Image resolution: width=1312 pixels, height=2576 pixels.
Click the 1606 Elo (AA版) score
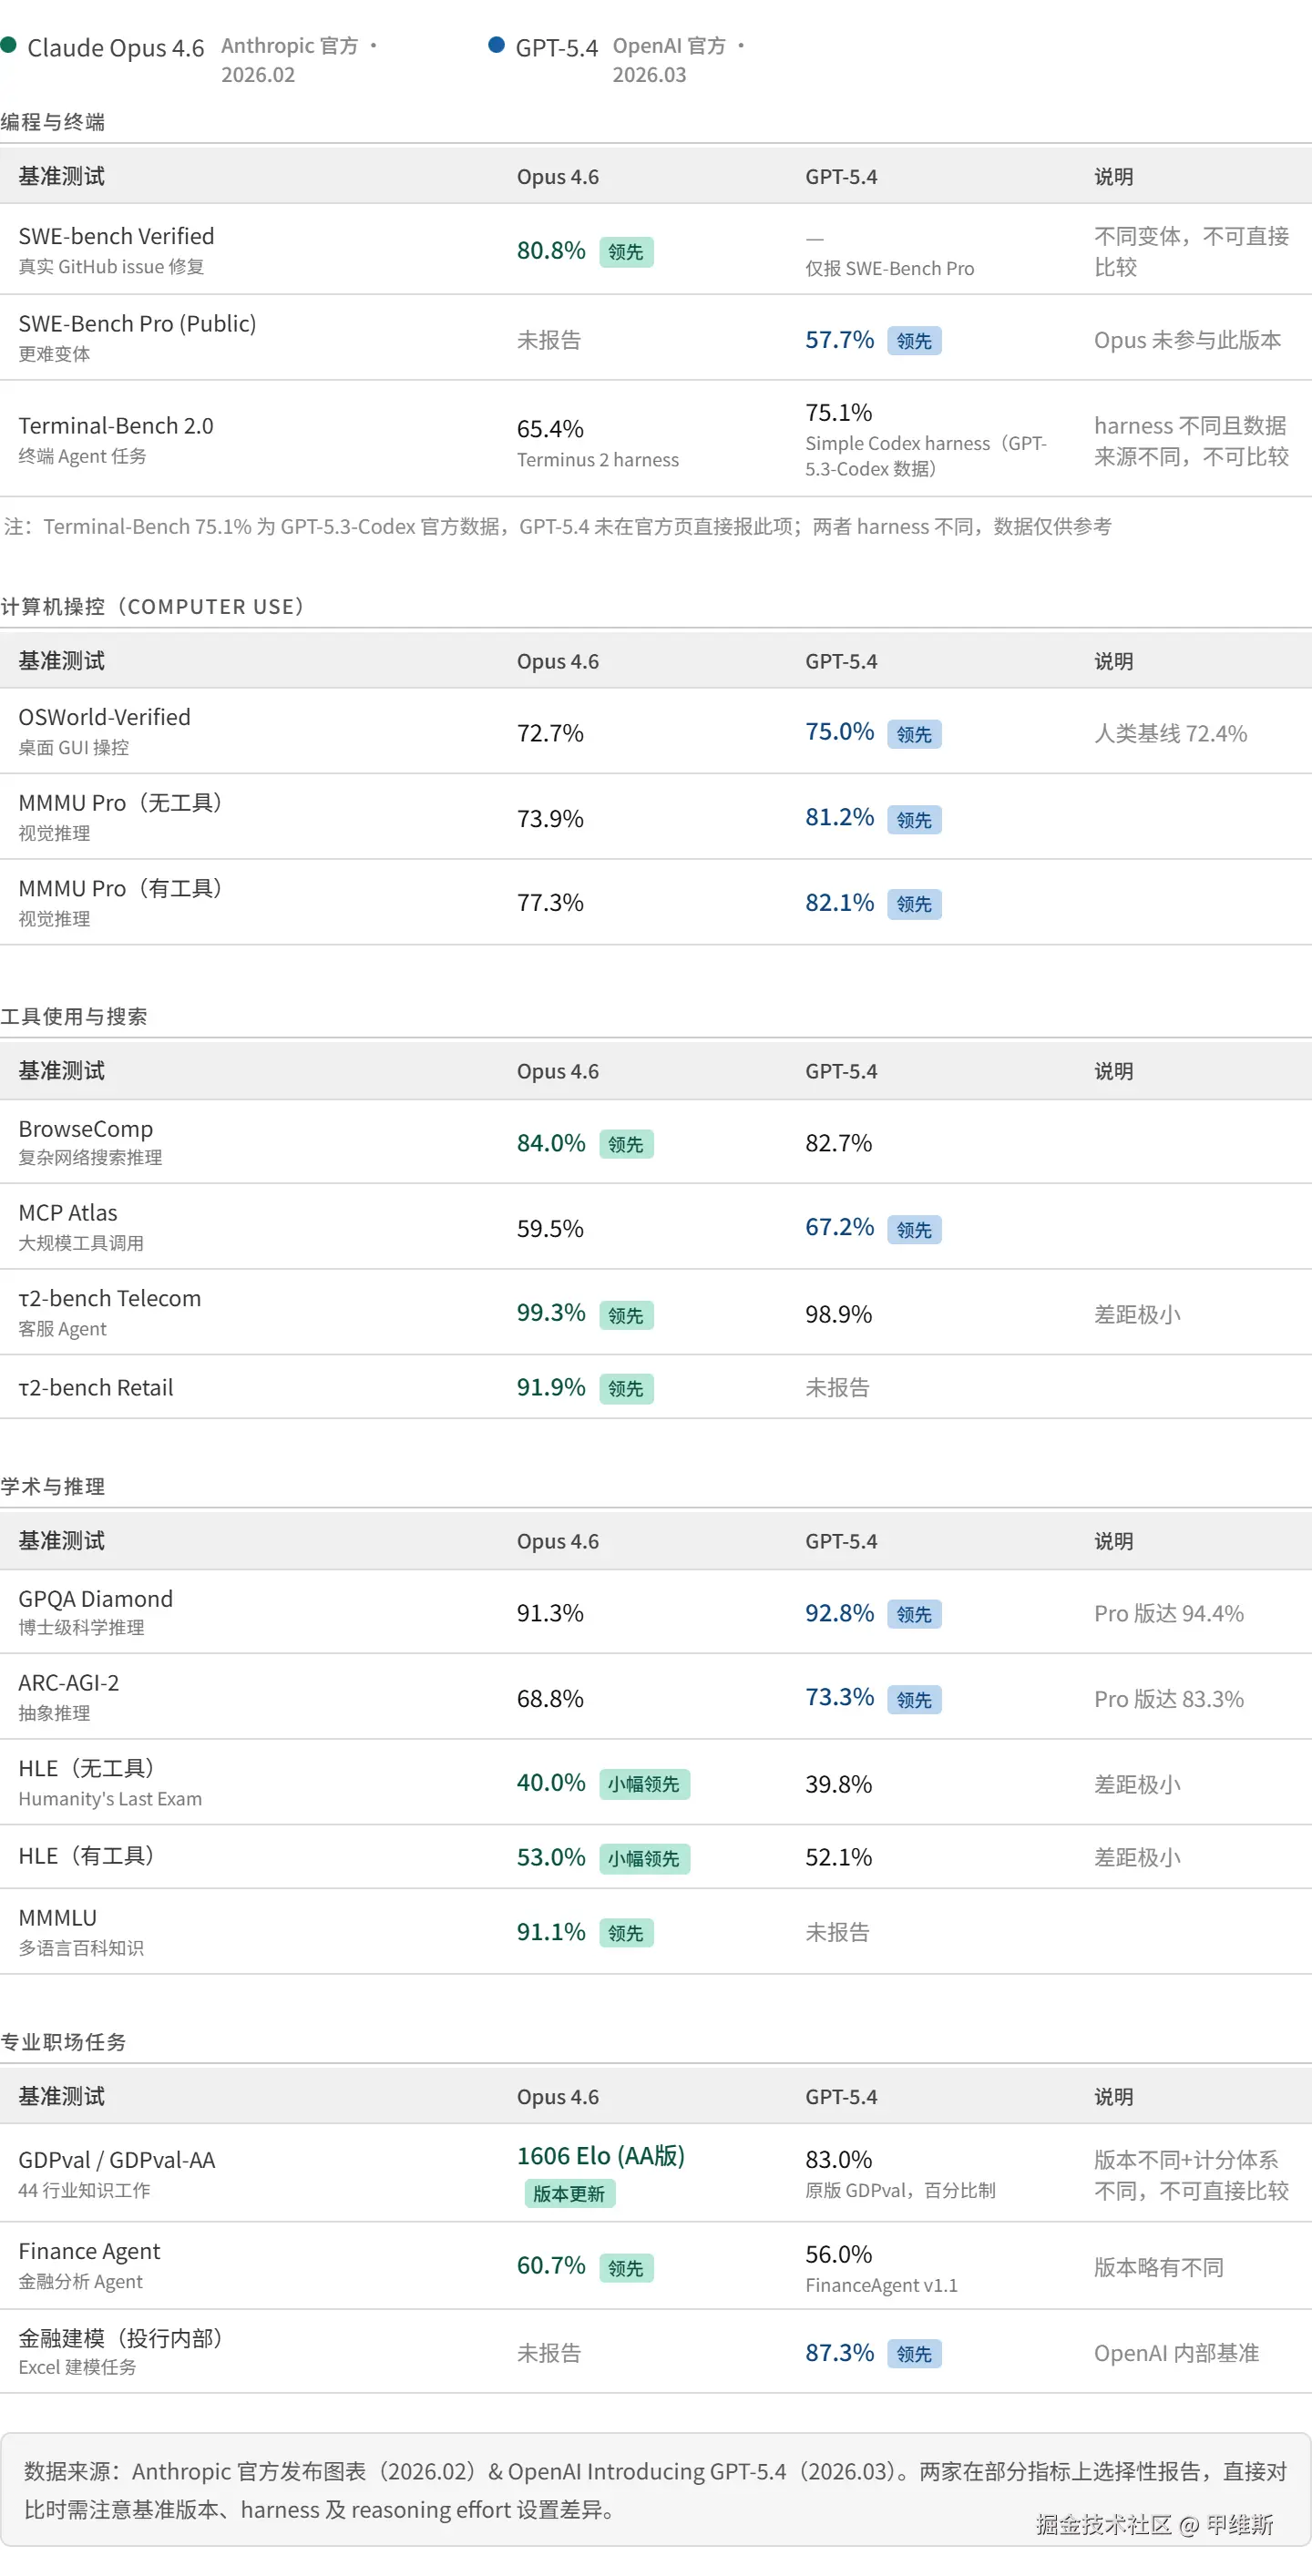tap(600, 2156)
